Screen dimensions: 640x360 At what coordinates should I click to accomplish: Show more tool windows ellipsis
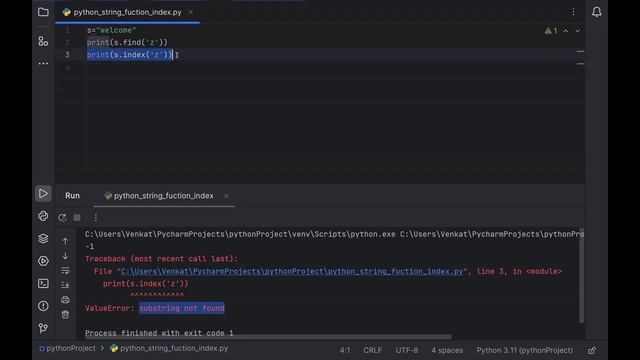click(43, 63)
